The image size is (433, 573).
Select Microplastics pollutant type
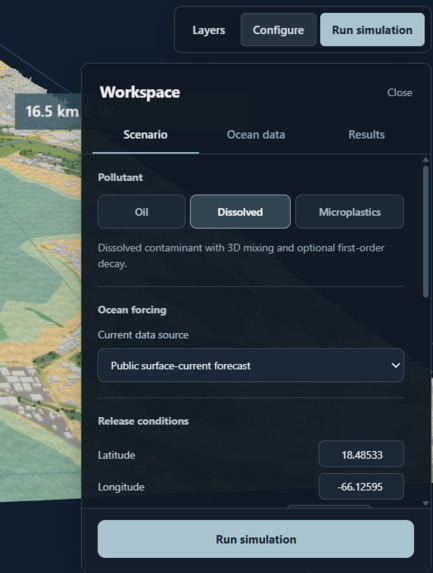[349, 212]
